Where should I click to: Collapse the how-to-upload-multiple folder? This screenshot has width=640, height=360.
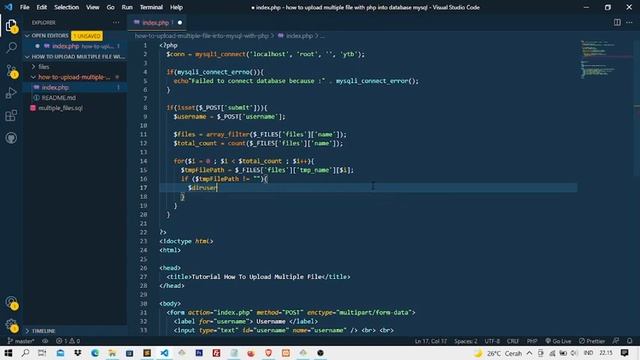75,77
